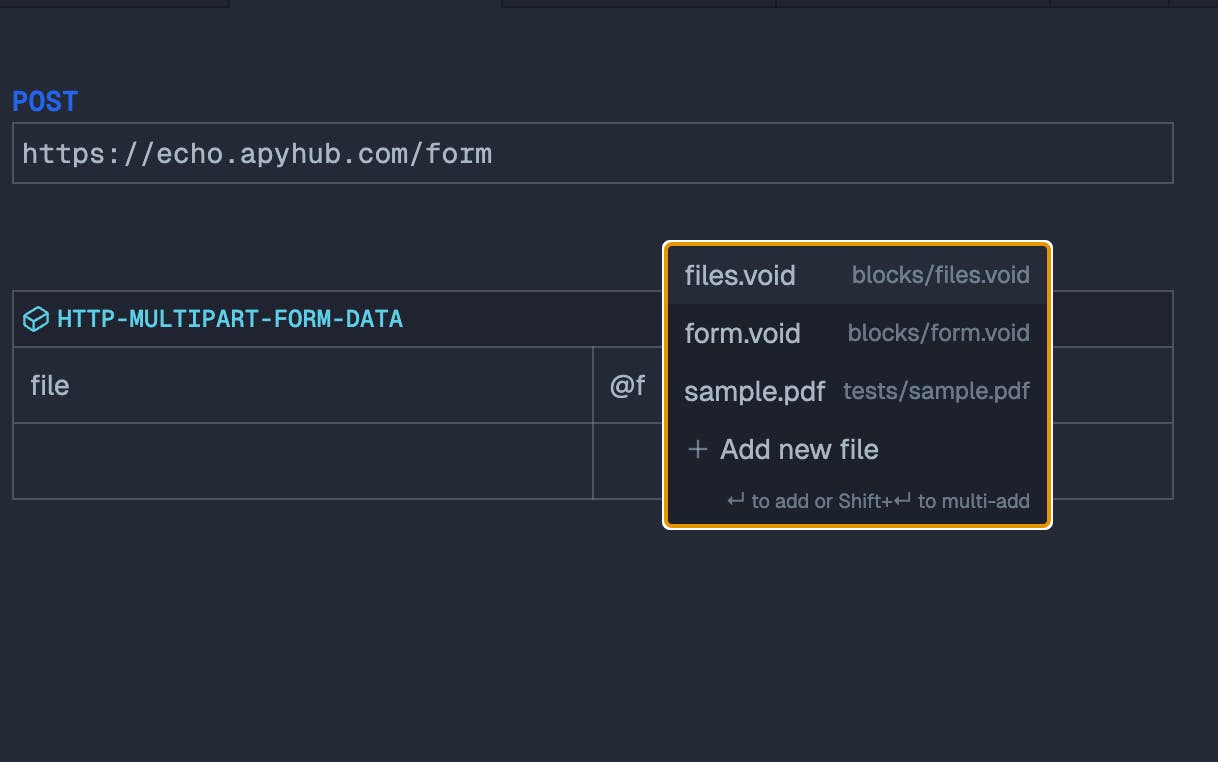Choose form.void in the suggestion list
The width and height of the screenshot is (1218, 762).
coord(742,333)
